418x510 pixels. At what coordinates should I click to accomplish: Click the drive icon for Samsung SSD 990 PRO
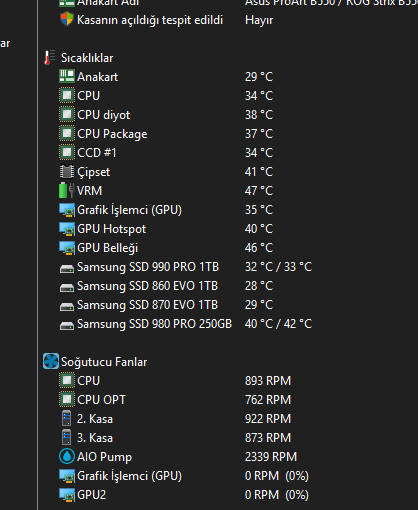pos(67,268)
